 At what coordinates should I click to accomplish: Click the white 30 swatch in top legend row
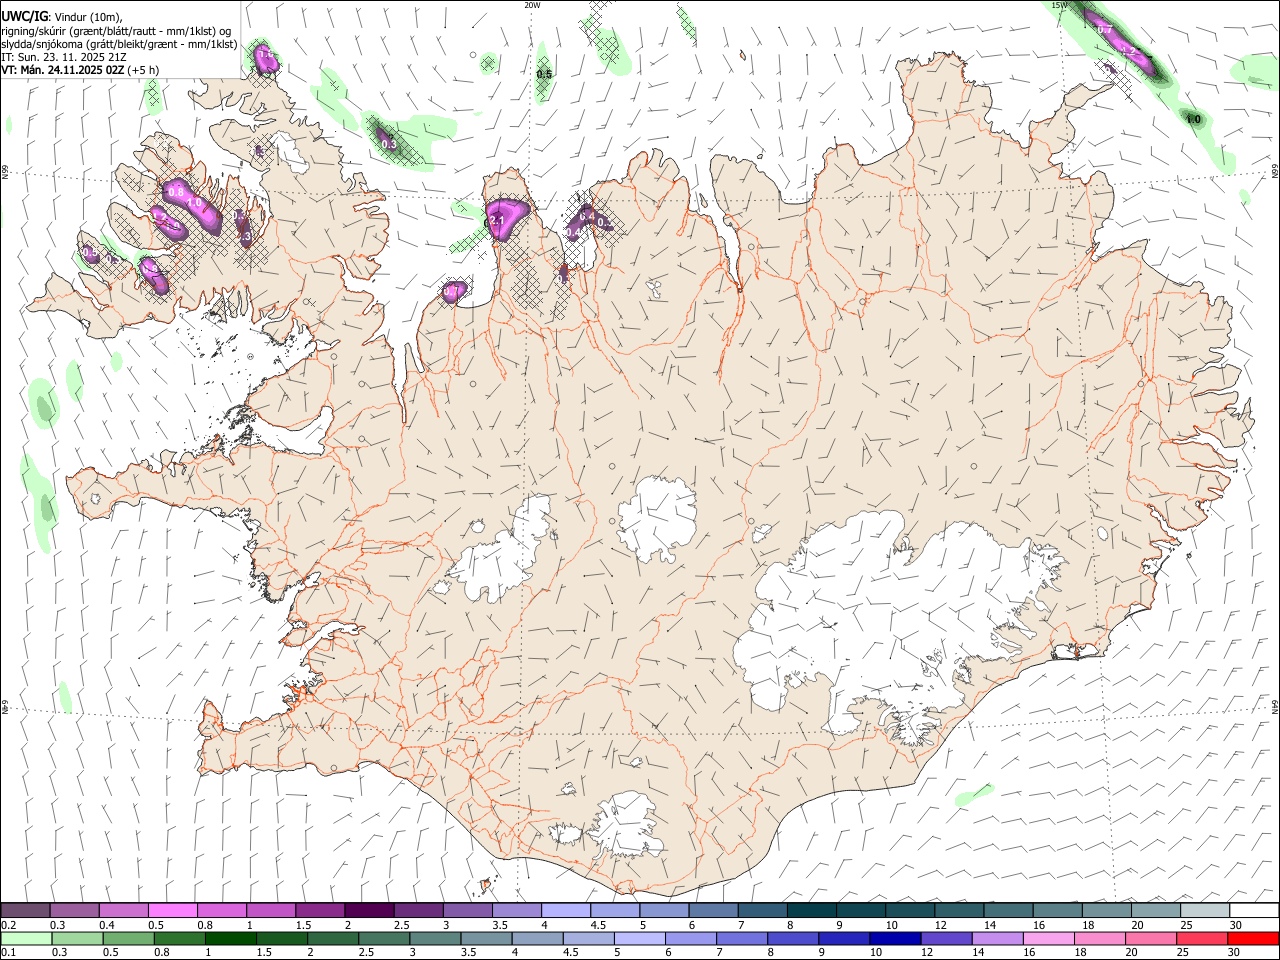[1254, 911]
